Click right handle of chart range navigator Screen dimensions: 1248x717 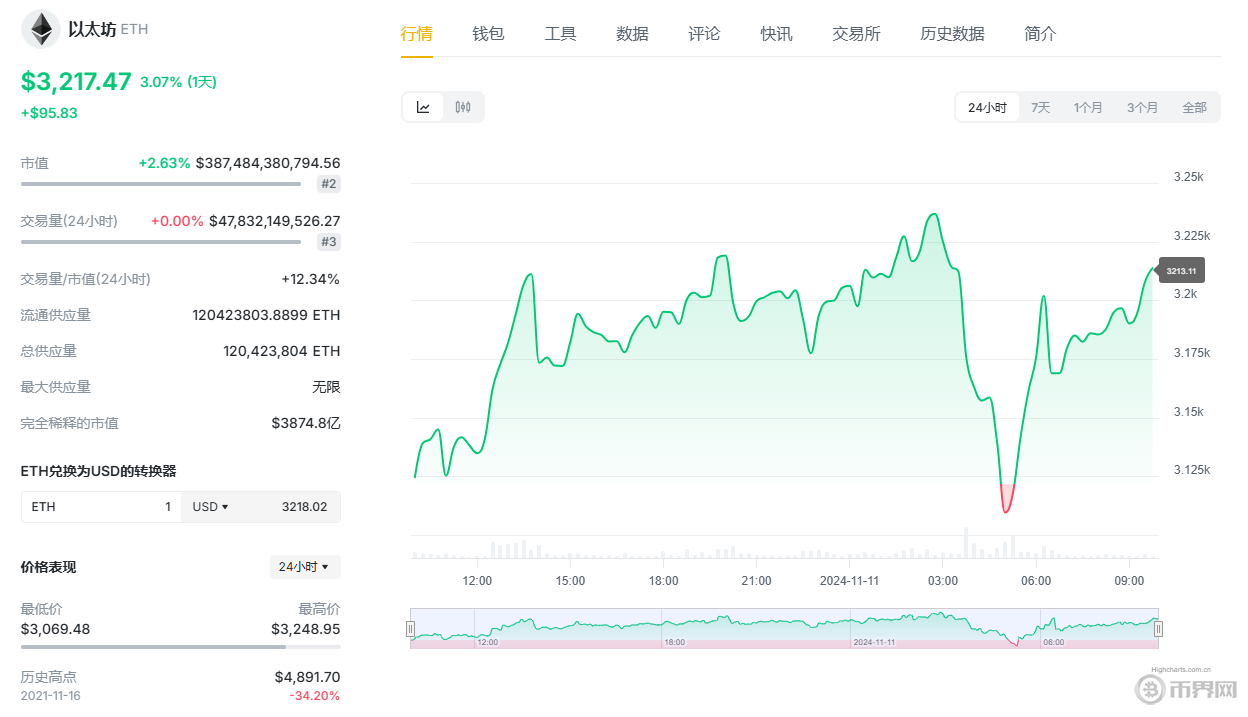(x=1159, y=629)
